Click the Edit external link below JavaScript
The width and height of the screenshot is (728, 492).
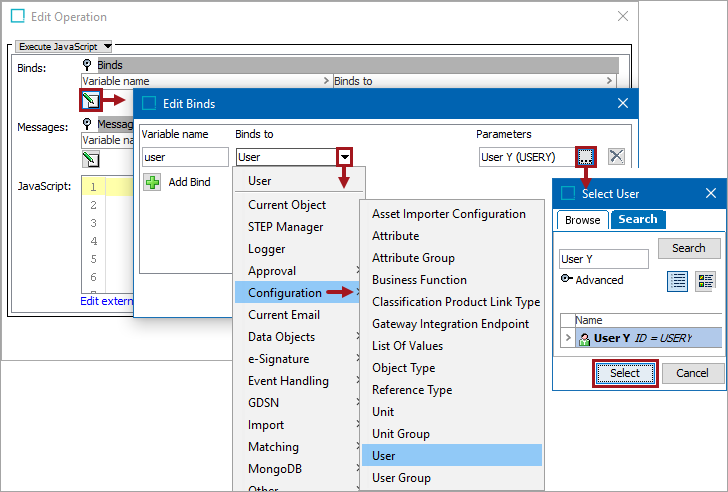click(x=105, y=301)
